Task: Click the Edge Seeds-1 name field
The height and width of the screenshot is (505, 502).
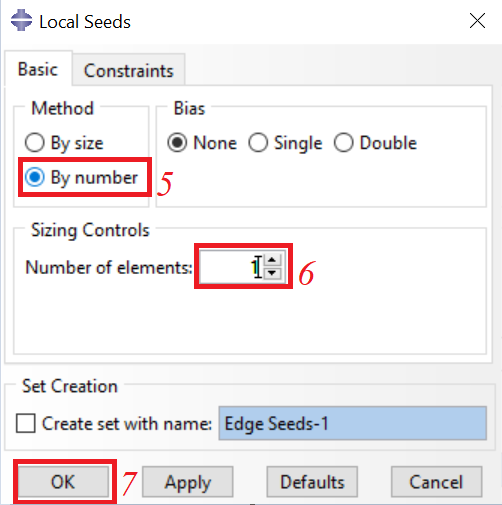Action: pyautogui.click(x=352, y=423)
